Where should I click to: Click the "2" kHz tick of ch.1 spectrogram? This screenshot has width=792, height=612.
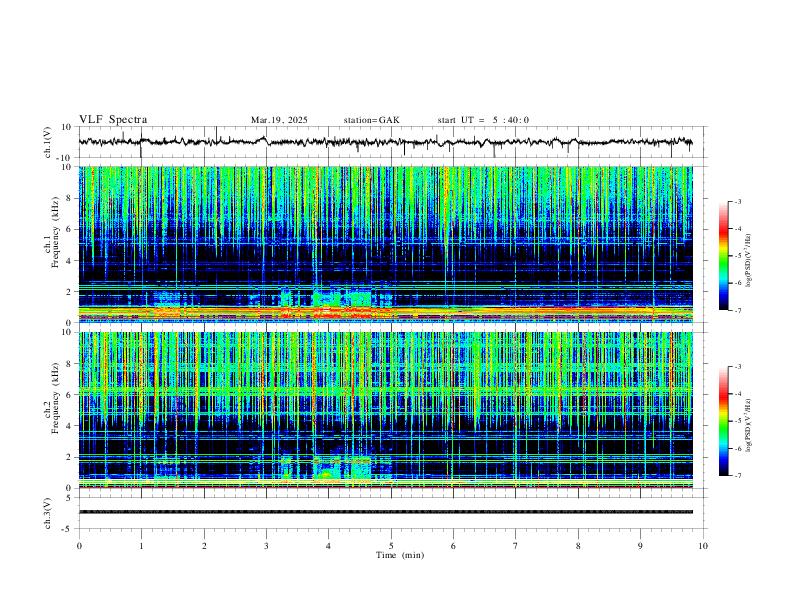69,292
